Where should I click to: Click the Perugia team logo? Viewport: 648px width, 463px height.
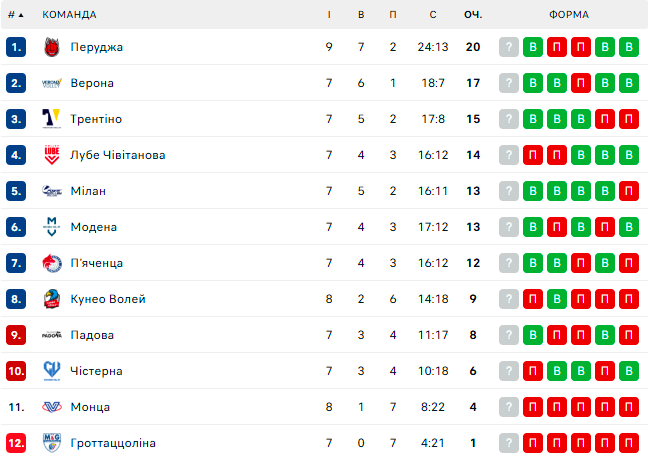[x=52, y=47]
